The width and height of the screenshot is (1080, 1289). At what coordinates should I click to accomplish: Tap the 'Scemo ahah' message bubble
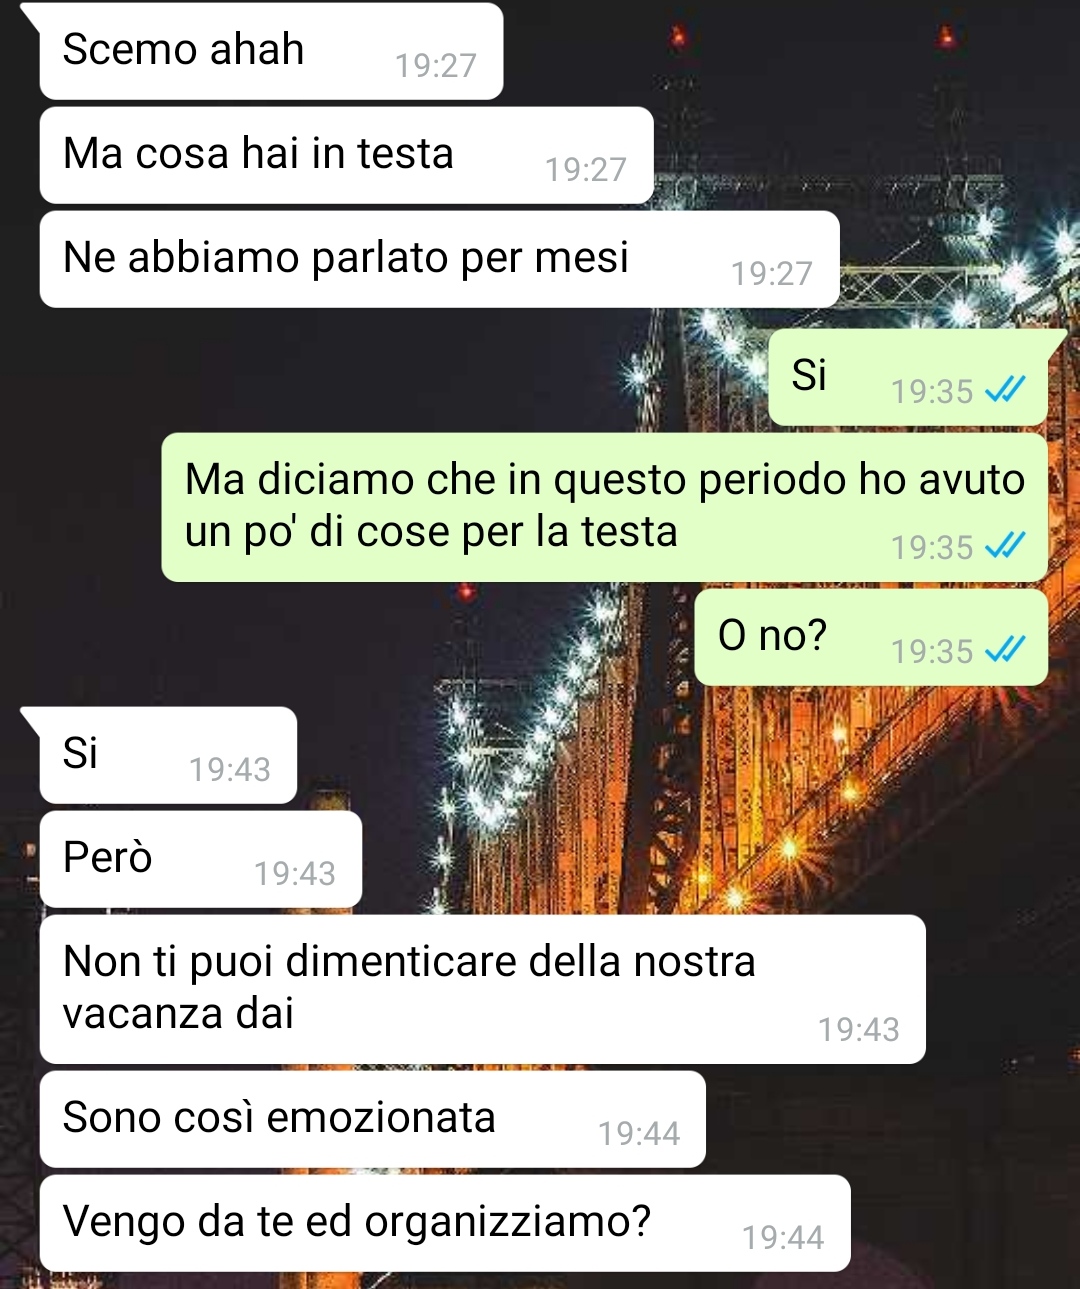click(x=271, y=51)
